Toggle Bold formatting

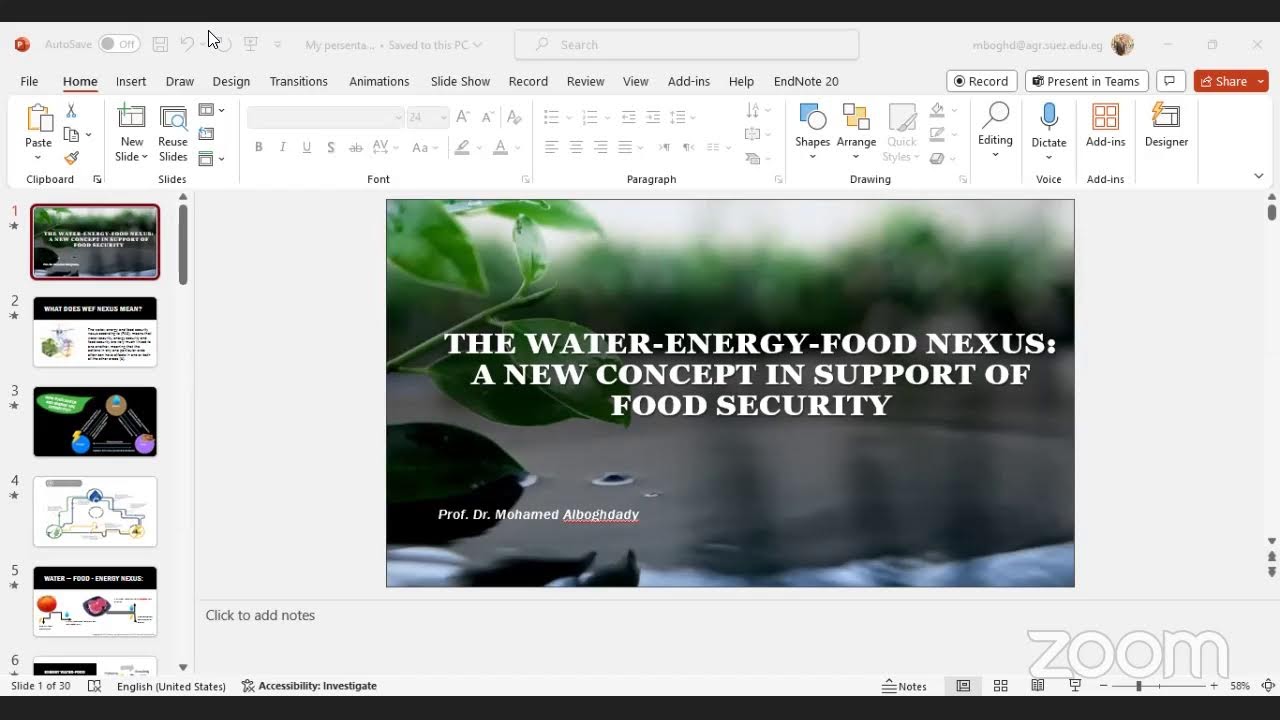coord(258,147)
